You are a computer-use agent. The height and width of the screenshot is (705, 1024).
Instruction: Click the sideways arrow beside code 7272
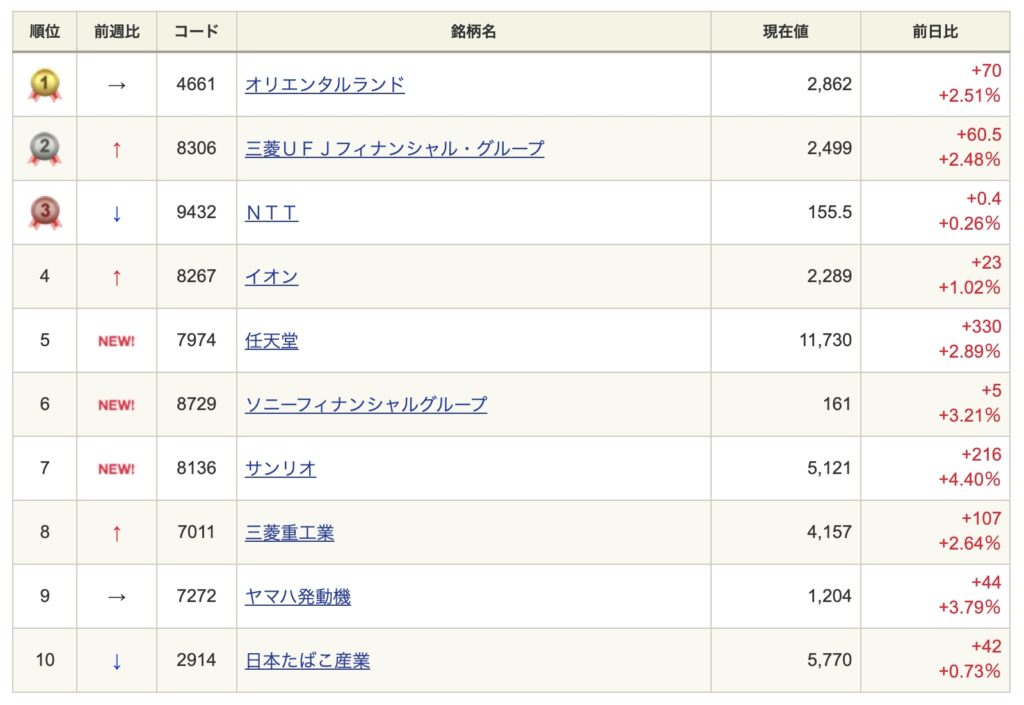[116, 597]
